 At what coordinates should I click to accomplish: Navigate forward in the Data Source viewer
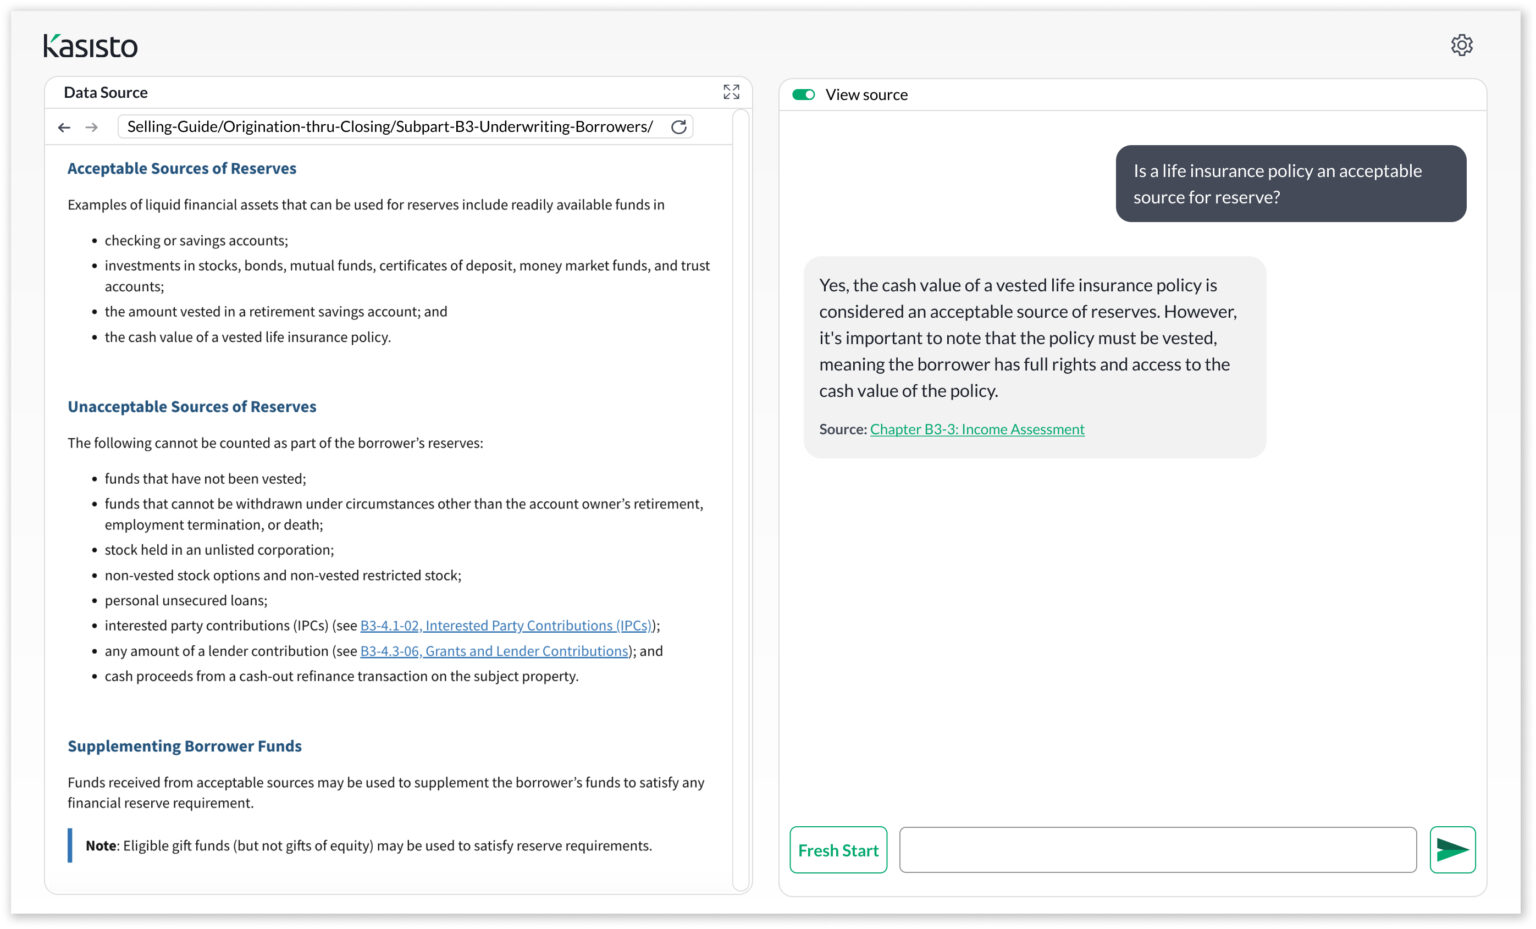point(91,127)
